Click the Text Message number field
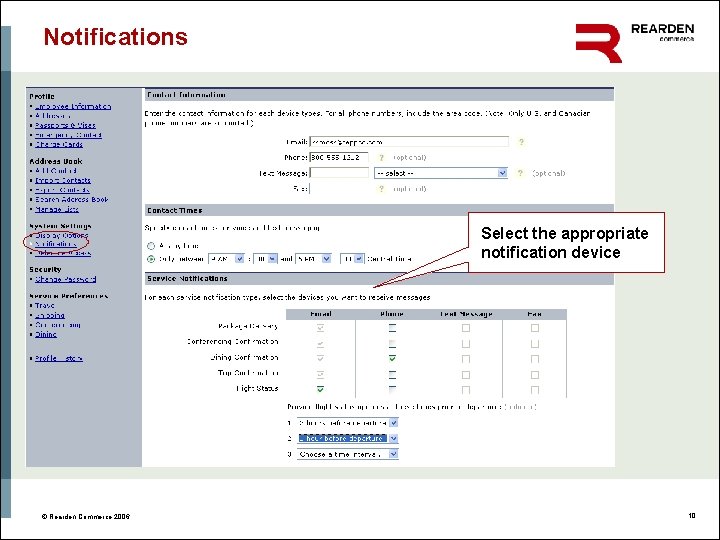The width and height of the screenshot is (720, 540). pyautogui.click(x=339, y=173)
